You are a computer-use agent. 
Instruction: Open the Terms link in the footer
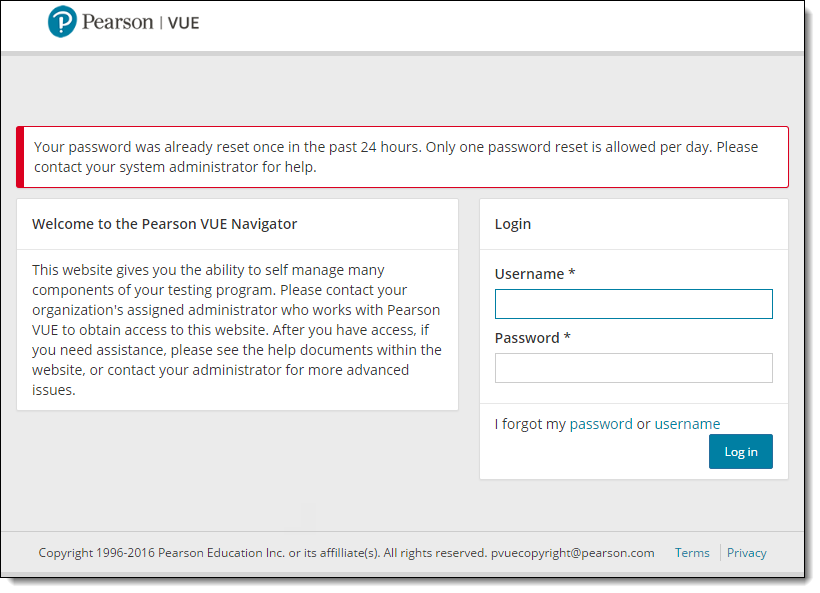coord(692,553)
